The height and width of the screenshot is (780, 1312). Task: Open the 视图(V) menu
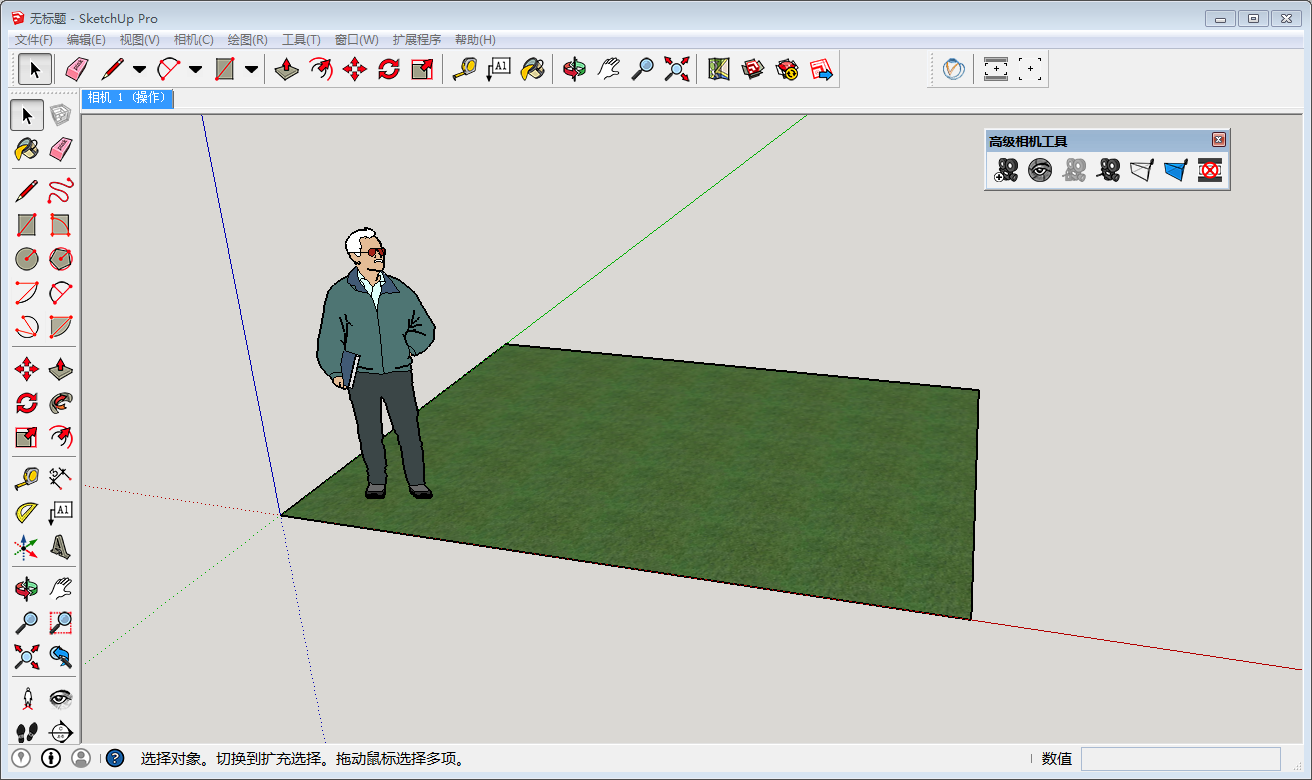tap(139, 40)
